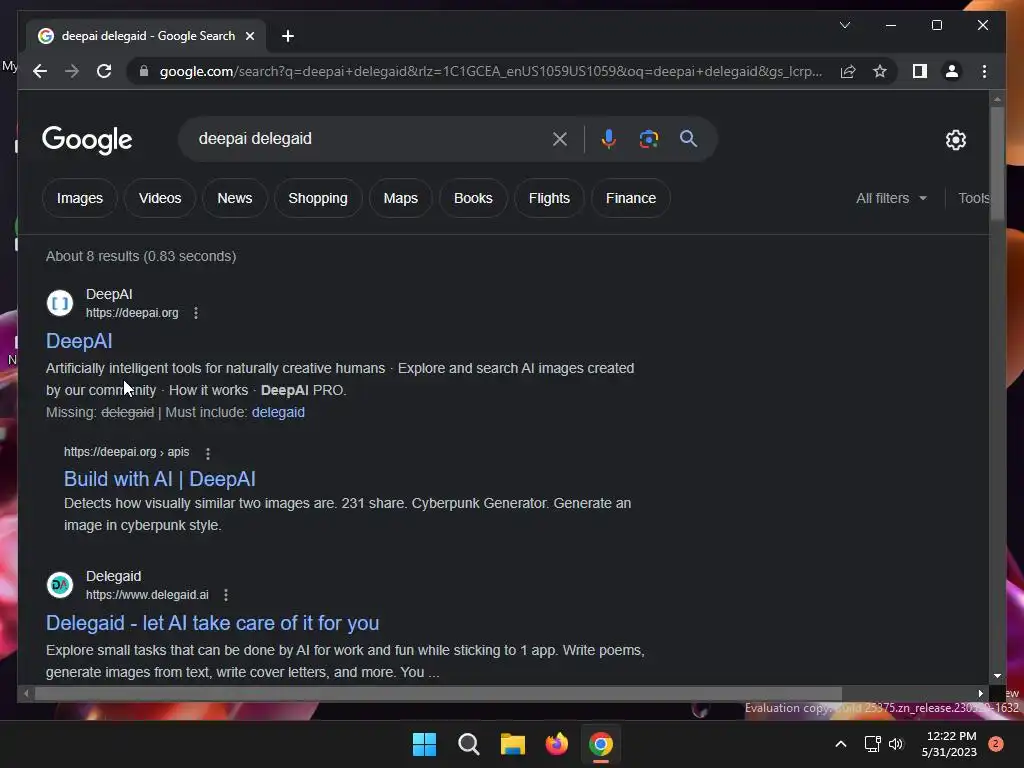
Task: Click Must include delegaid link
Action: [278, 412]
